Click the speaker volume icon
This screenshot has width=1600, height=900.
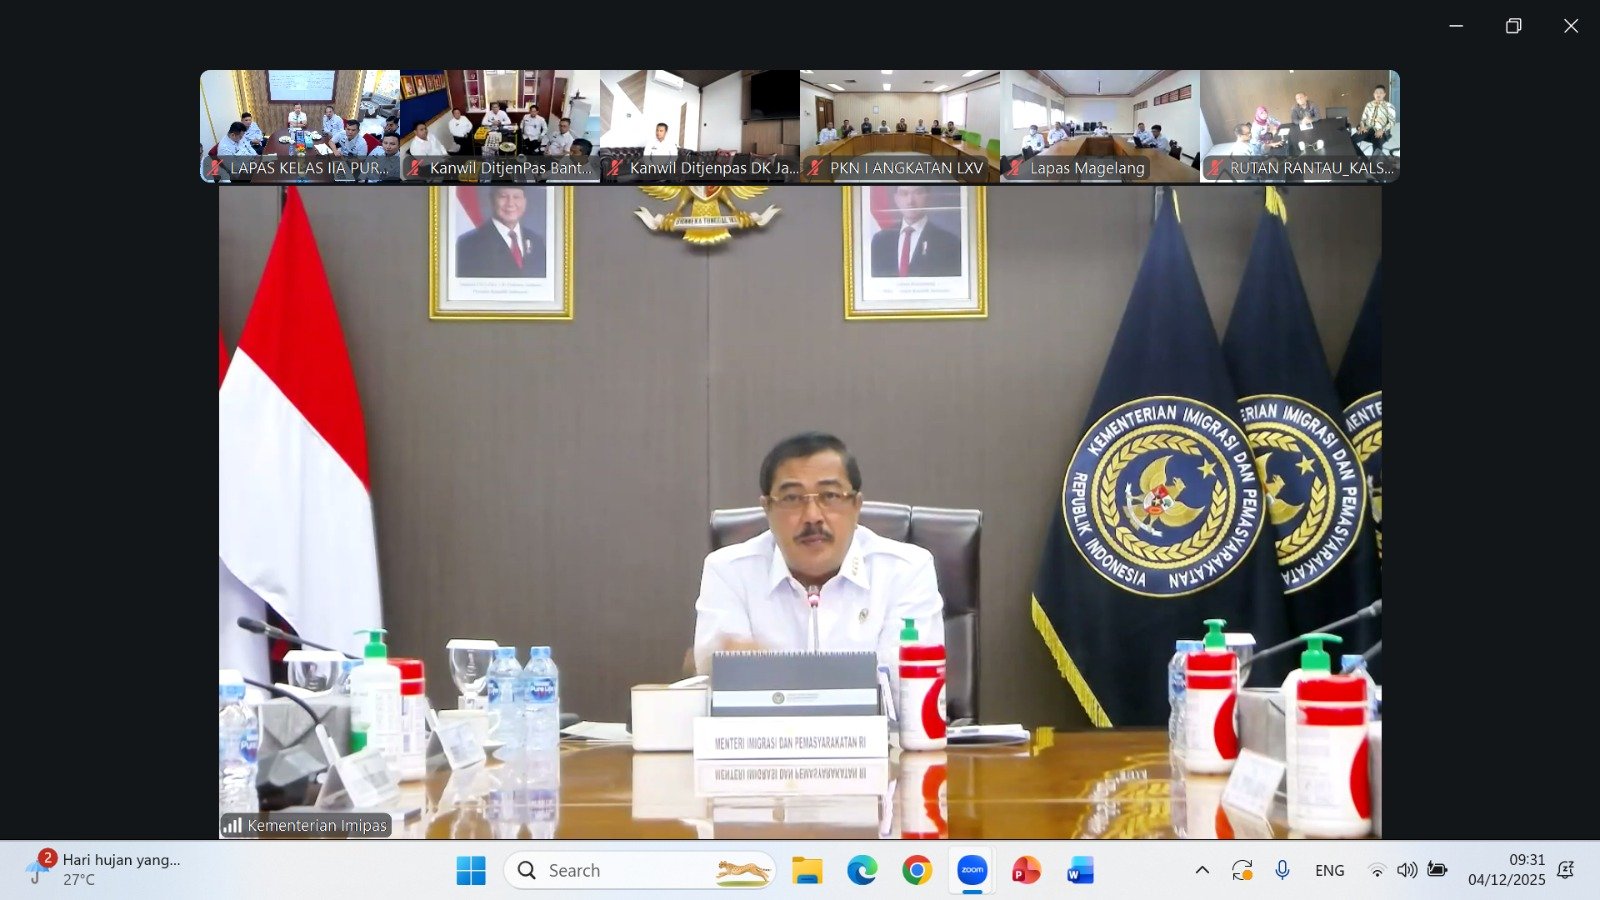[1406, 870]
